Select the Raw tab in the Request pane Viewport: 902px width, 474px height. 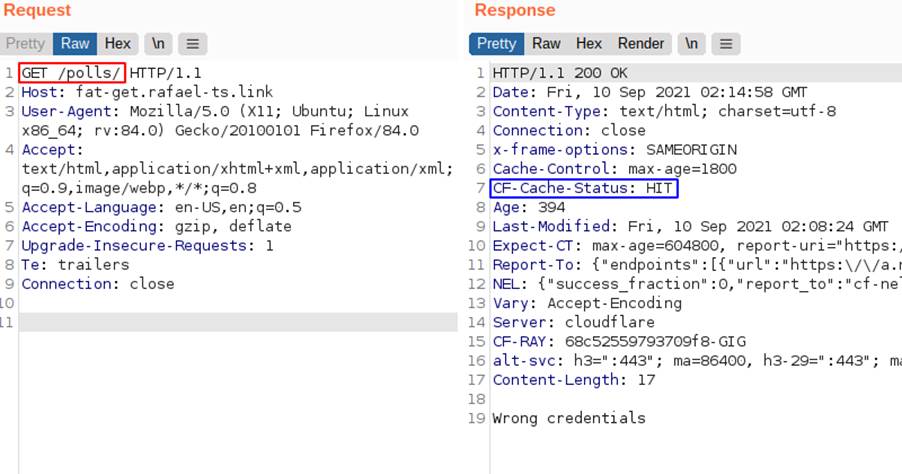[75, 44]
